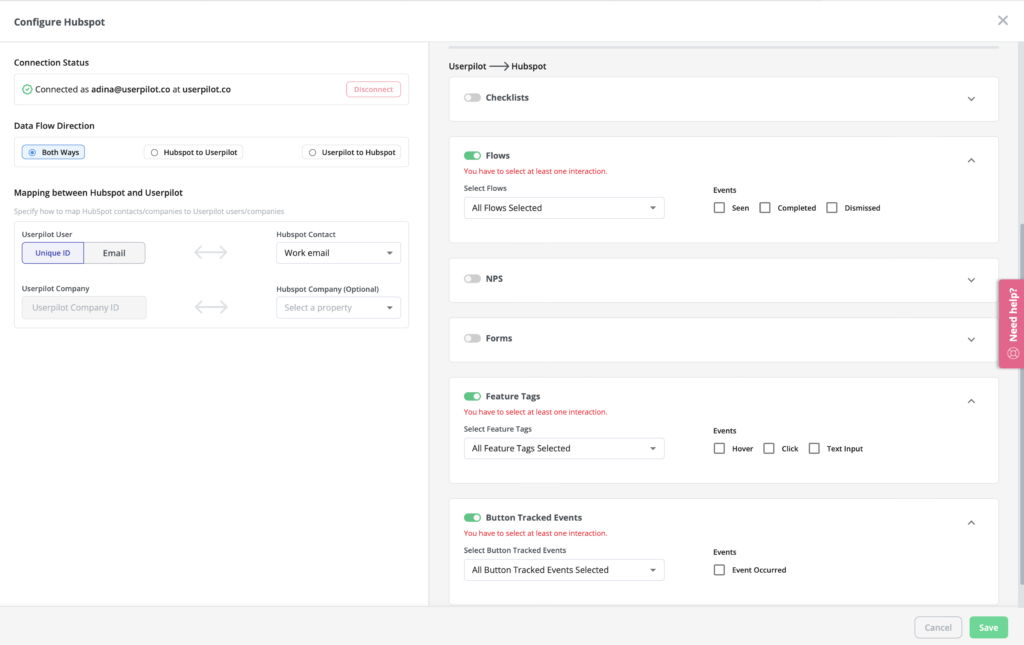Save the Hubspot configuration
This screenshot has width=1024, height=645.
(989, 627)
